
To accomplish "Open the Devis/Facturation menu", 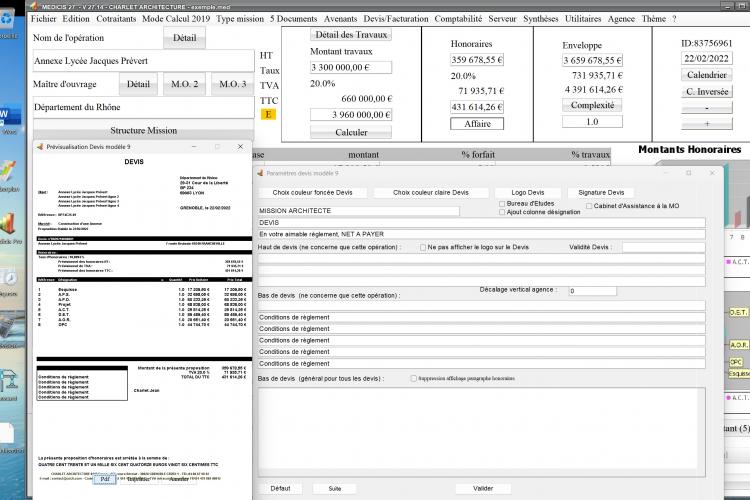I will [396, 19].
